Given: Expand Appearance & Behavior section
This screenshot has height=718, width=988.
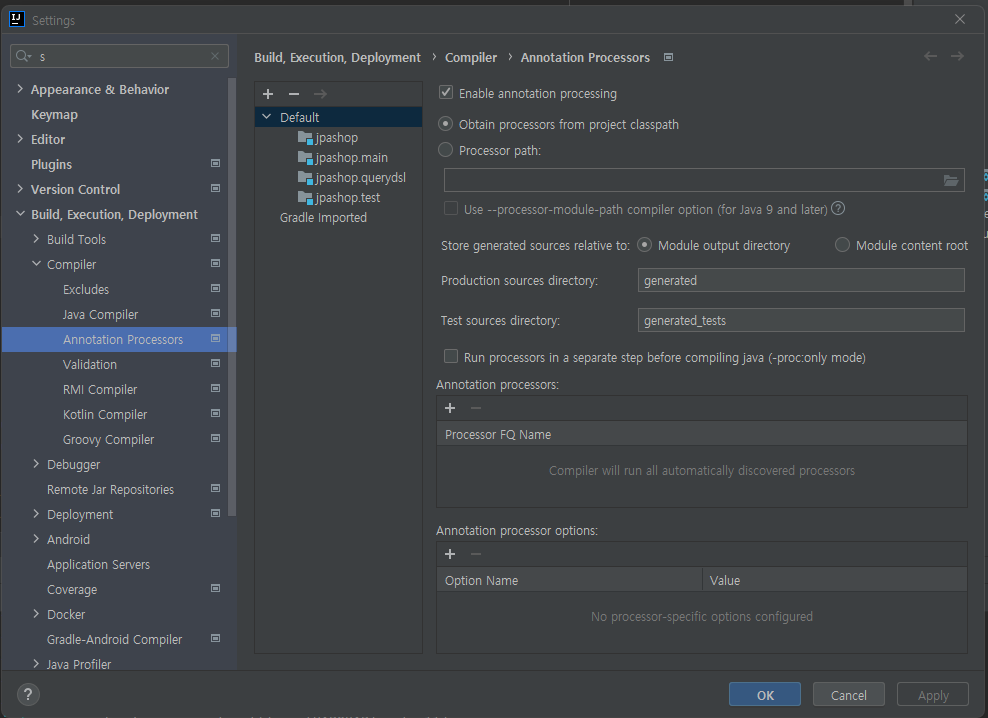Looking at the screenshot, I should click(x=20, y=89).
